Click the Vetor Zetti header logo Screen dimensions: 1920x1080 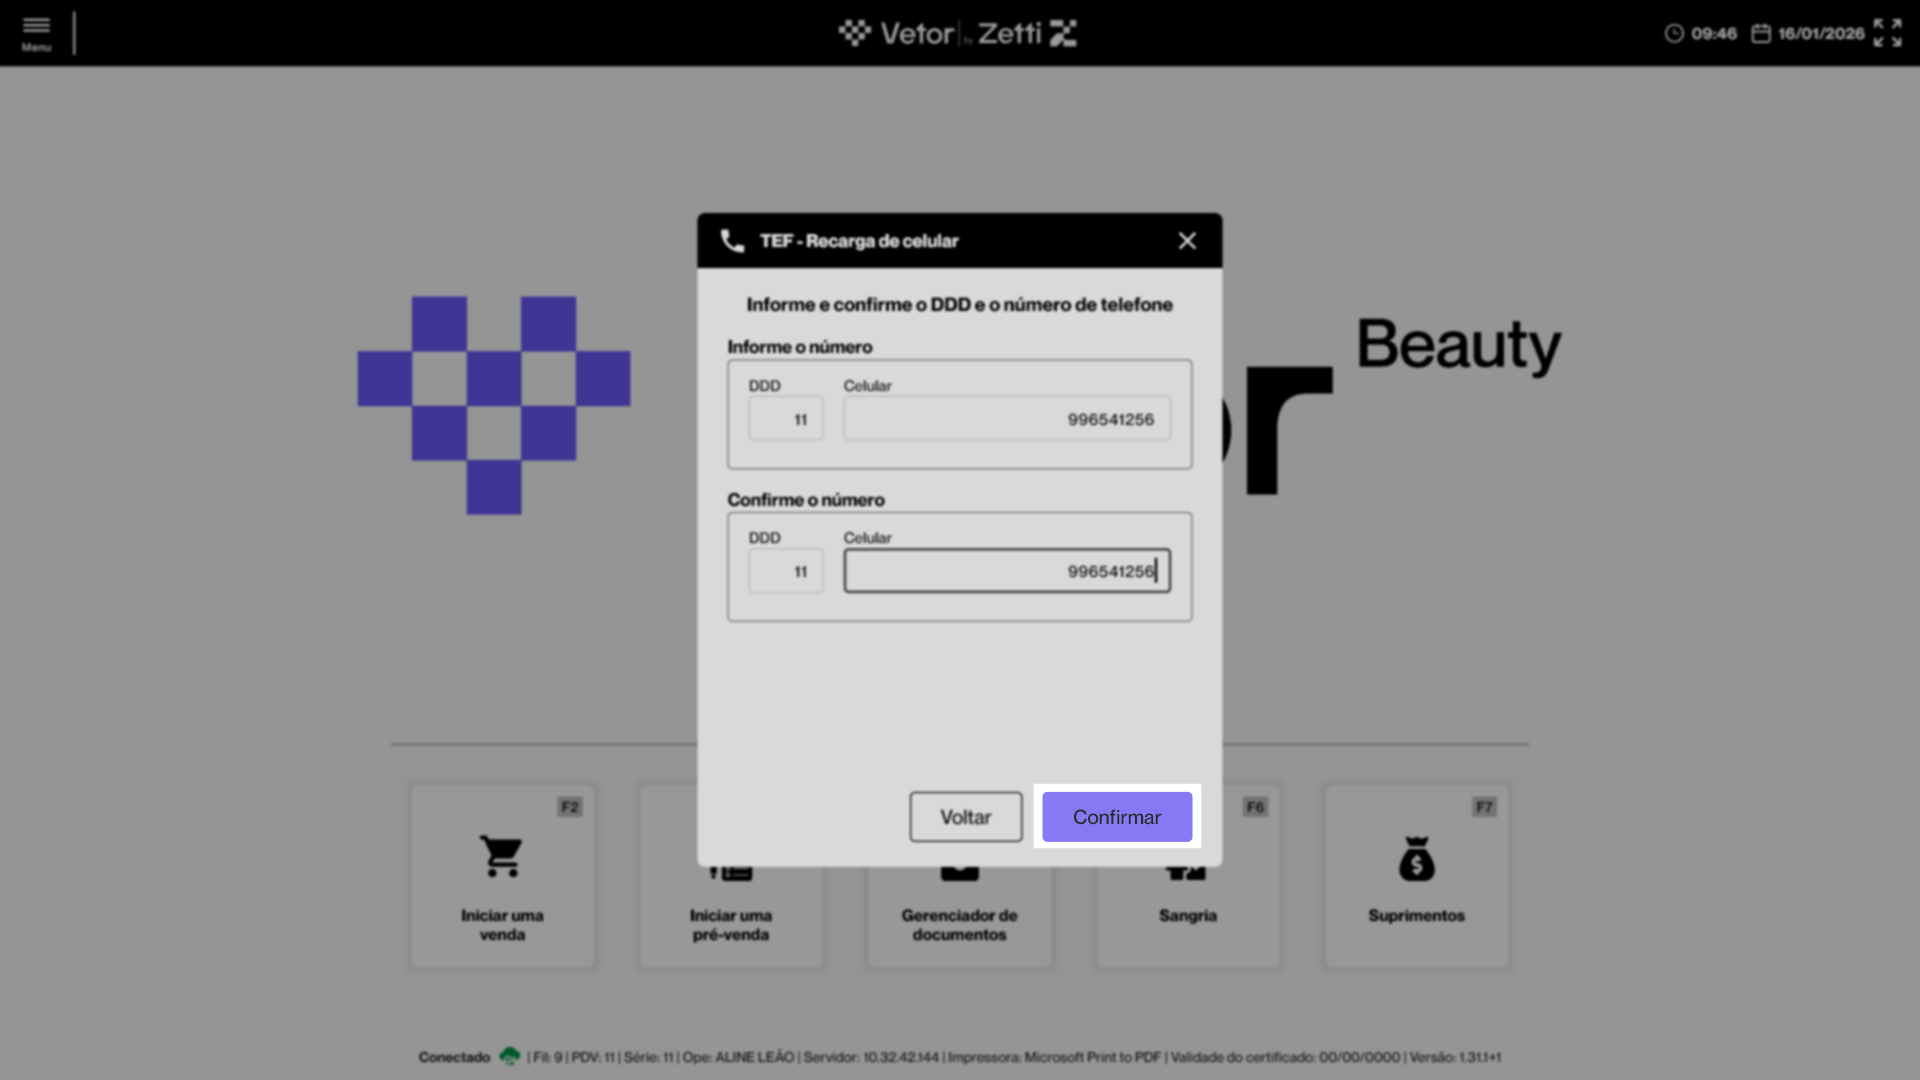point(958,33)
